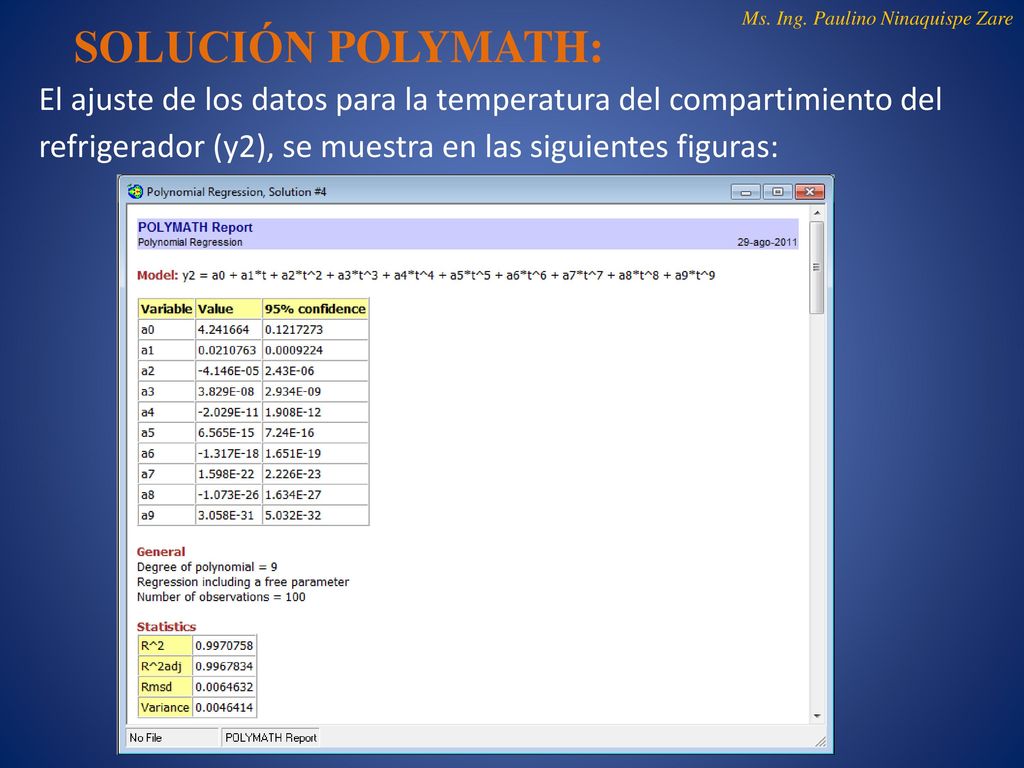The image size is (1024, 768).
Task: Click confidence cell 7.24E-16
Action: pyautogui.click(x=315, y=433)
